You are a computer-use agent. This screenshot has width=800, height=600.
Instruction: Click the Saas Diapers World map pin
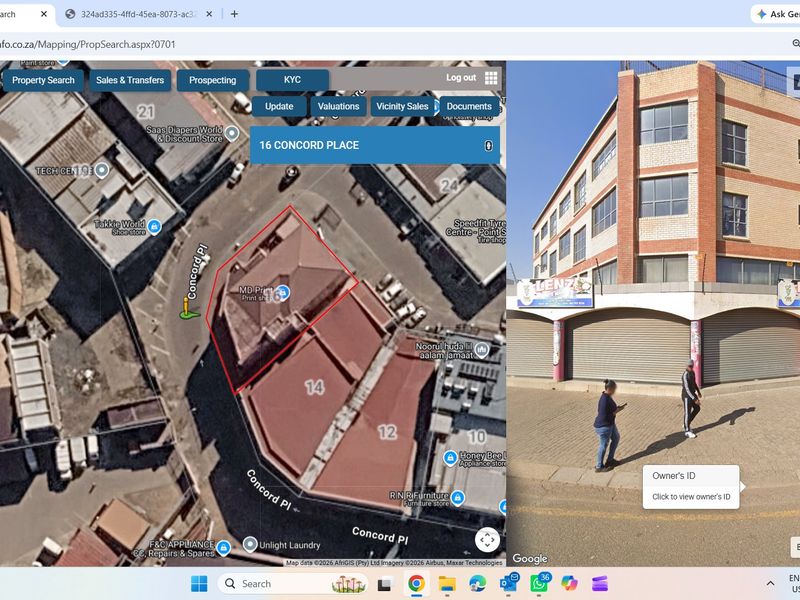coord(232,134)
